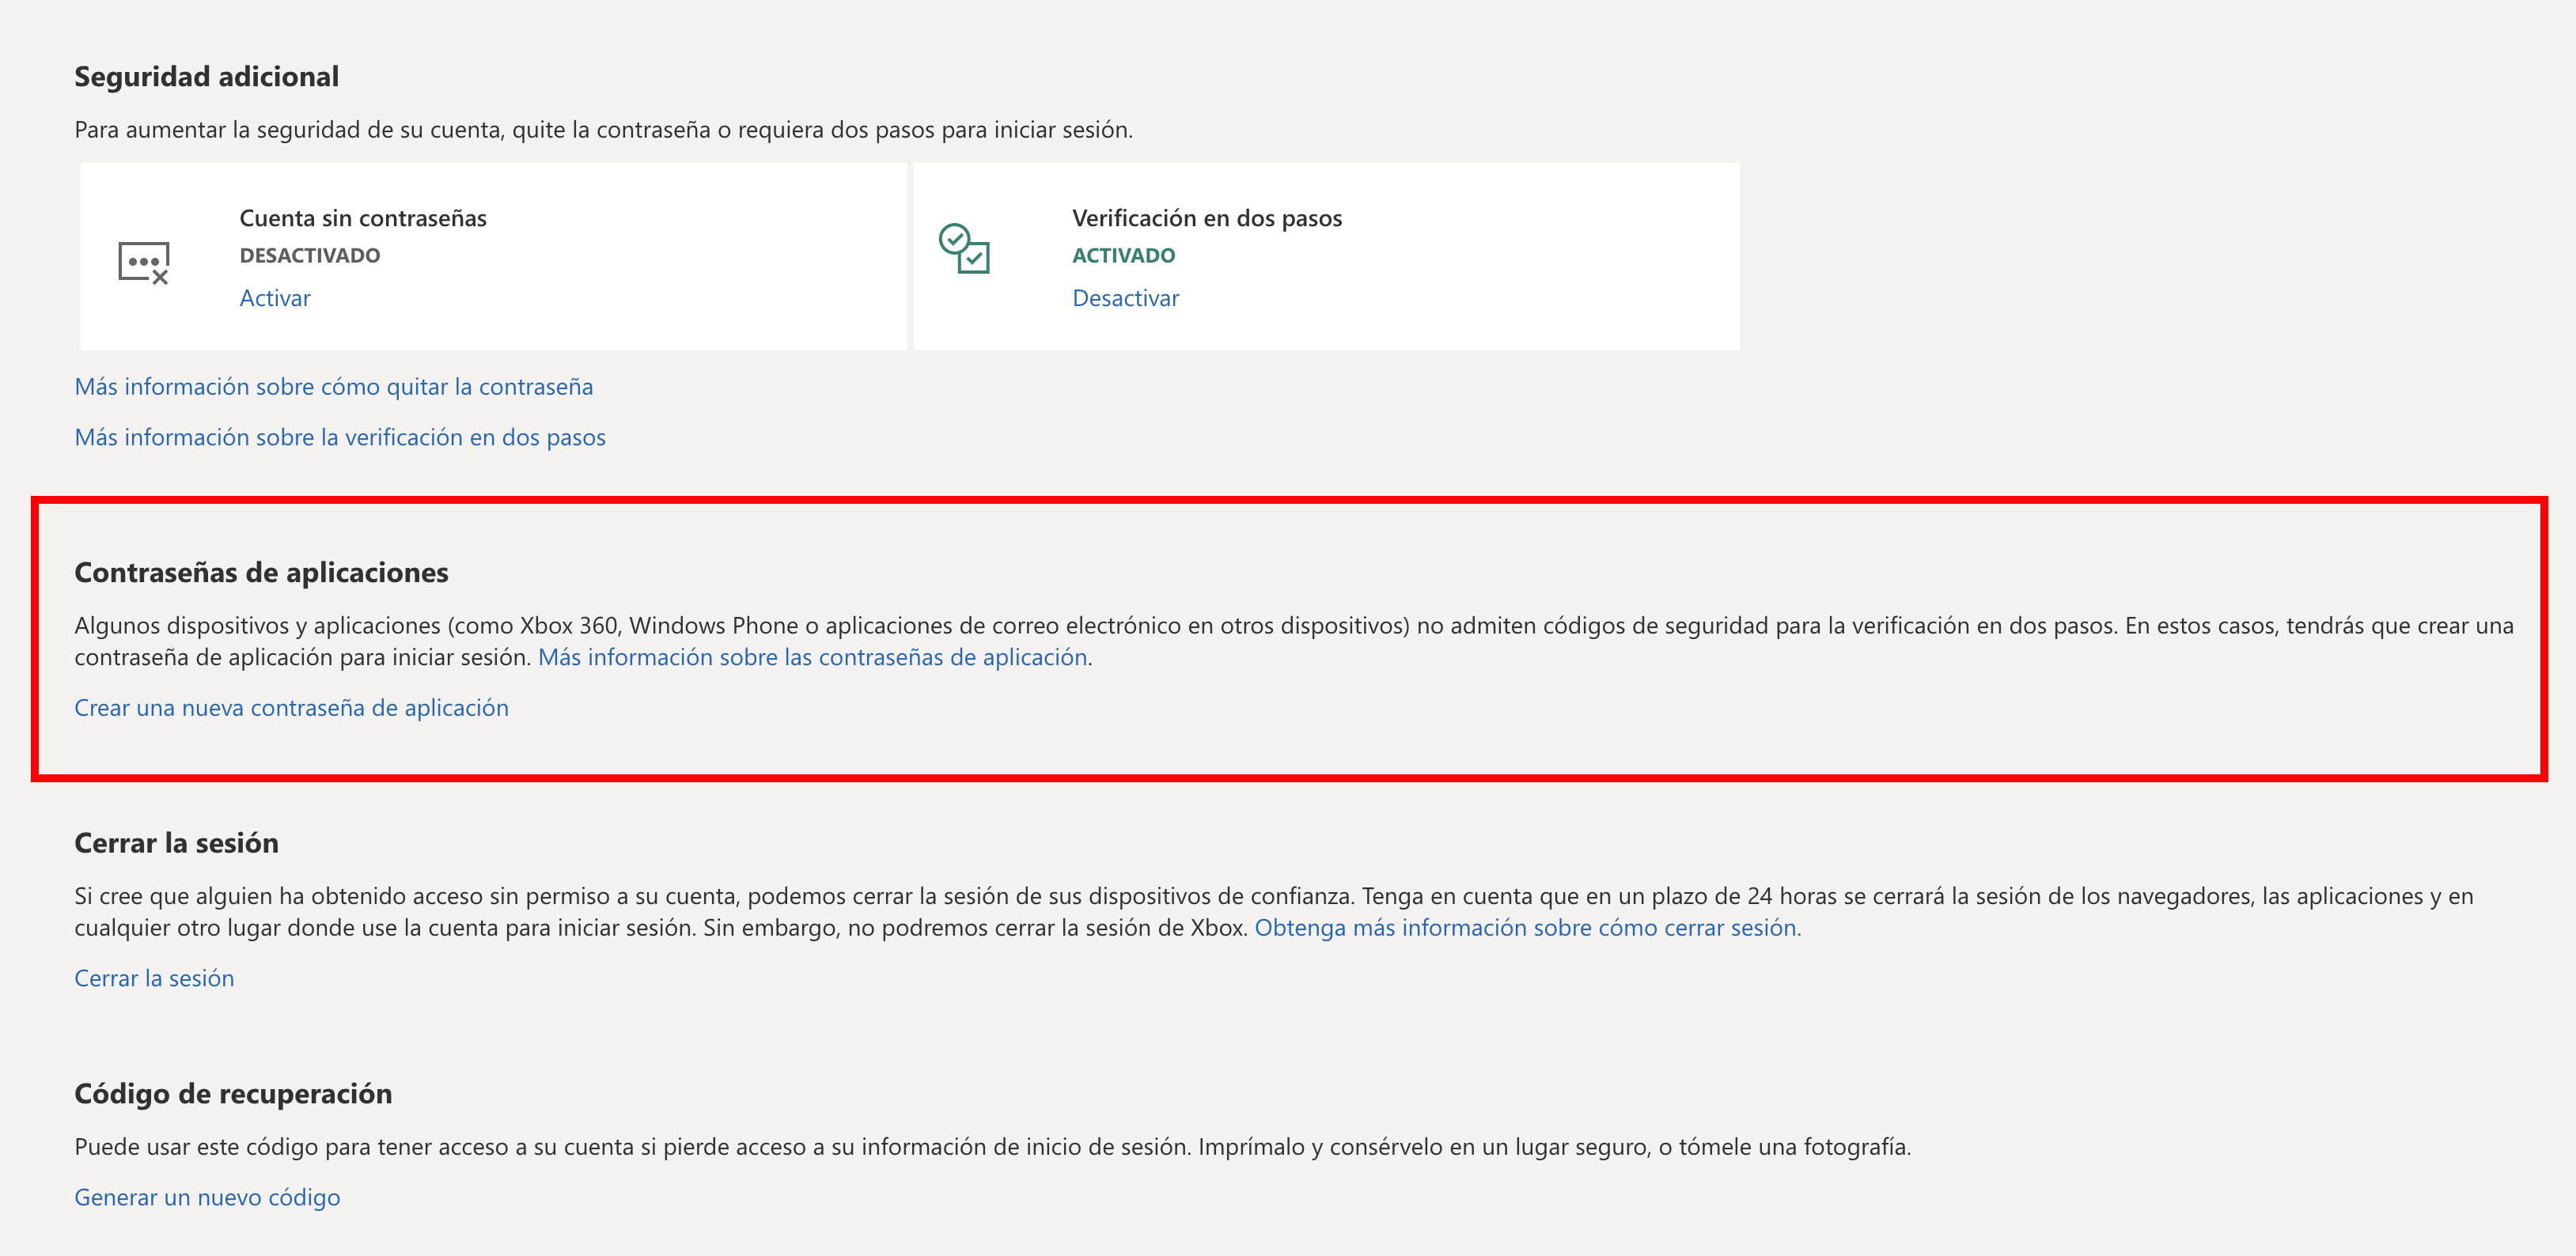This screenshot has width=2576, height=1256.
Task: Click the two-step verification checkmark icon
Action: pos(963,248)
